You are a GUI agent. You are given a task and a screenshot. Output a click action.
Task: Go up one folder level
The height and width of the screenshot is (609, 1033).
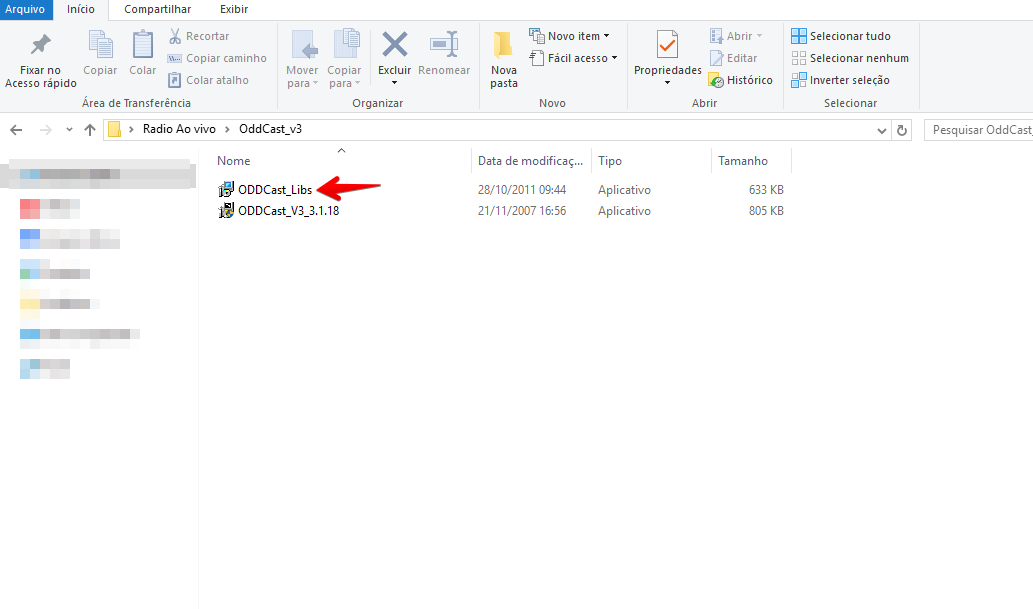tap(90, 130)
